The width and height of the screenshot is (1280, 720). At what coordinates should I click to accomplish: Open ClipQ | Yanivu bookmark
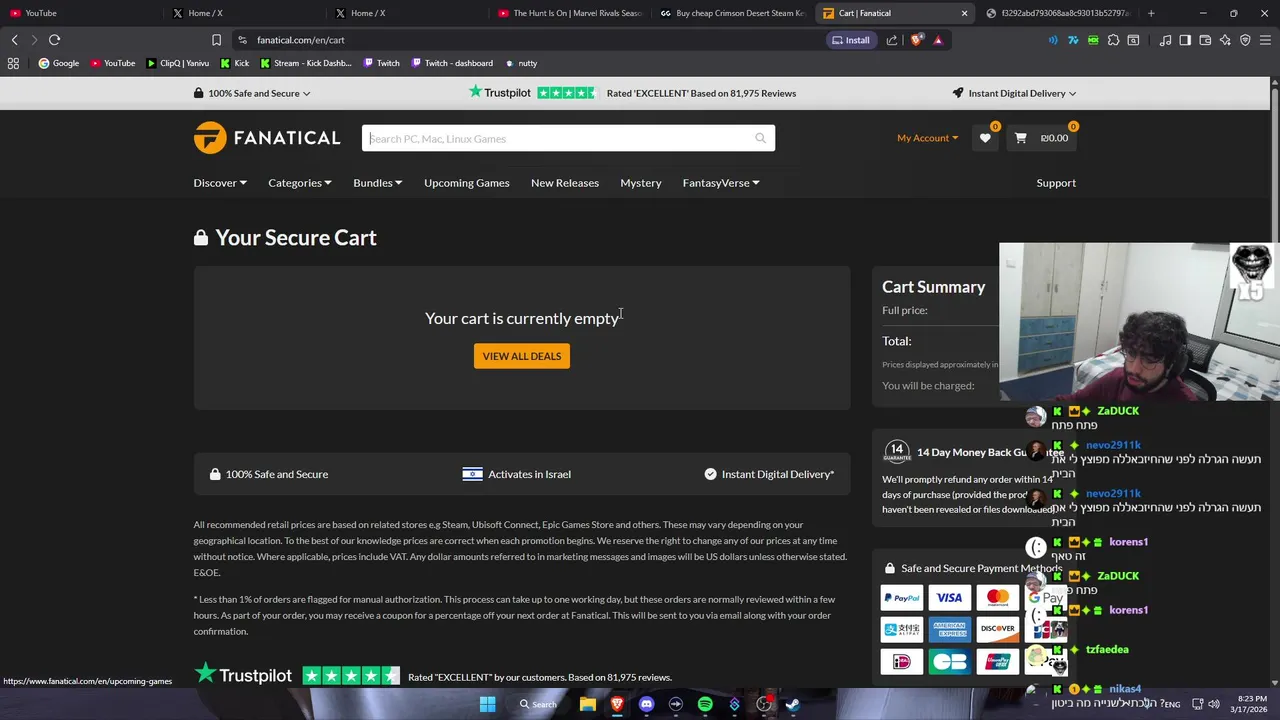click(178, 63)
